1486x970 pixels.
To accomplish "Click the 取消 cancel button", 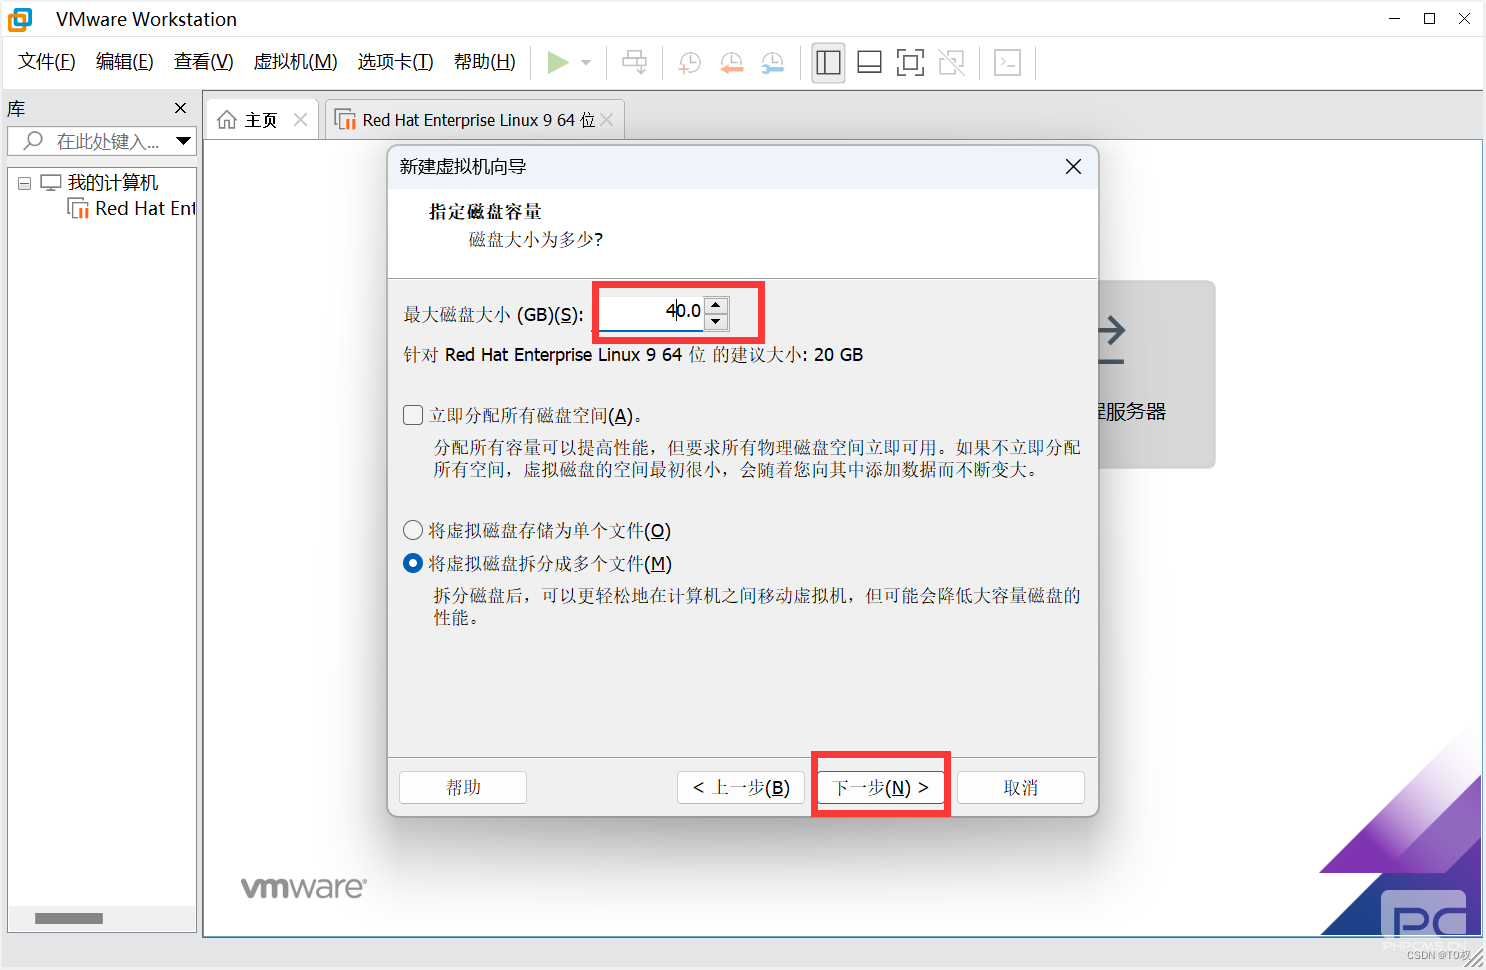I will point(1021,787).
